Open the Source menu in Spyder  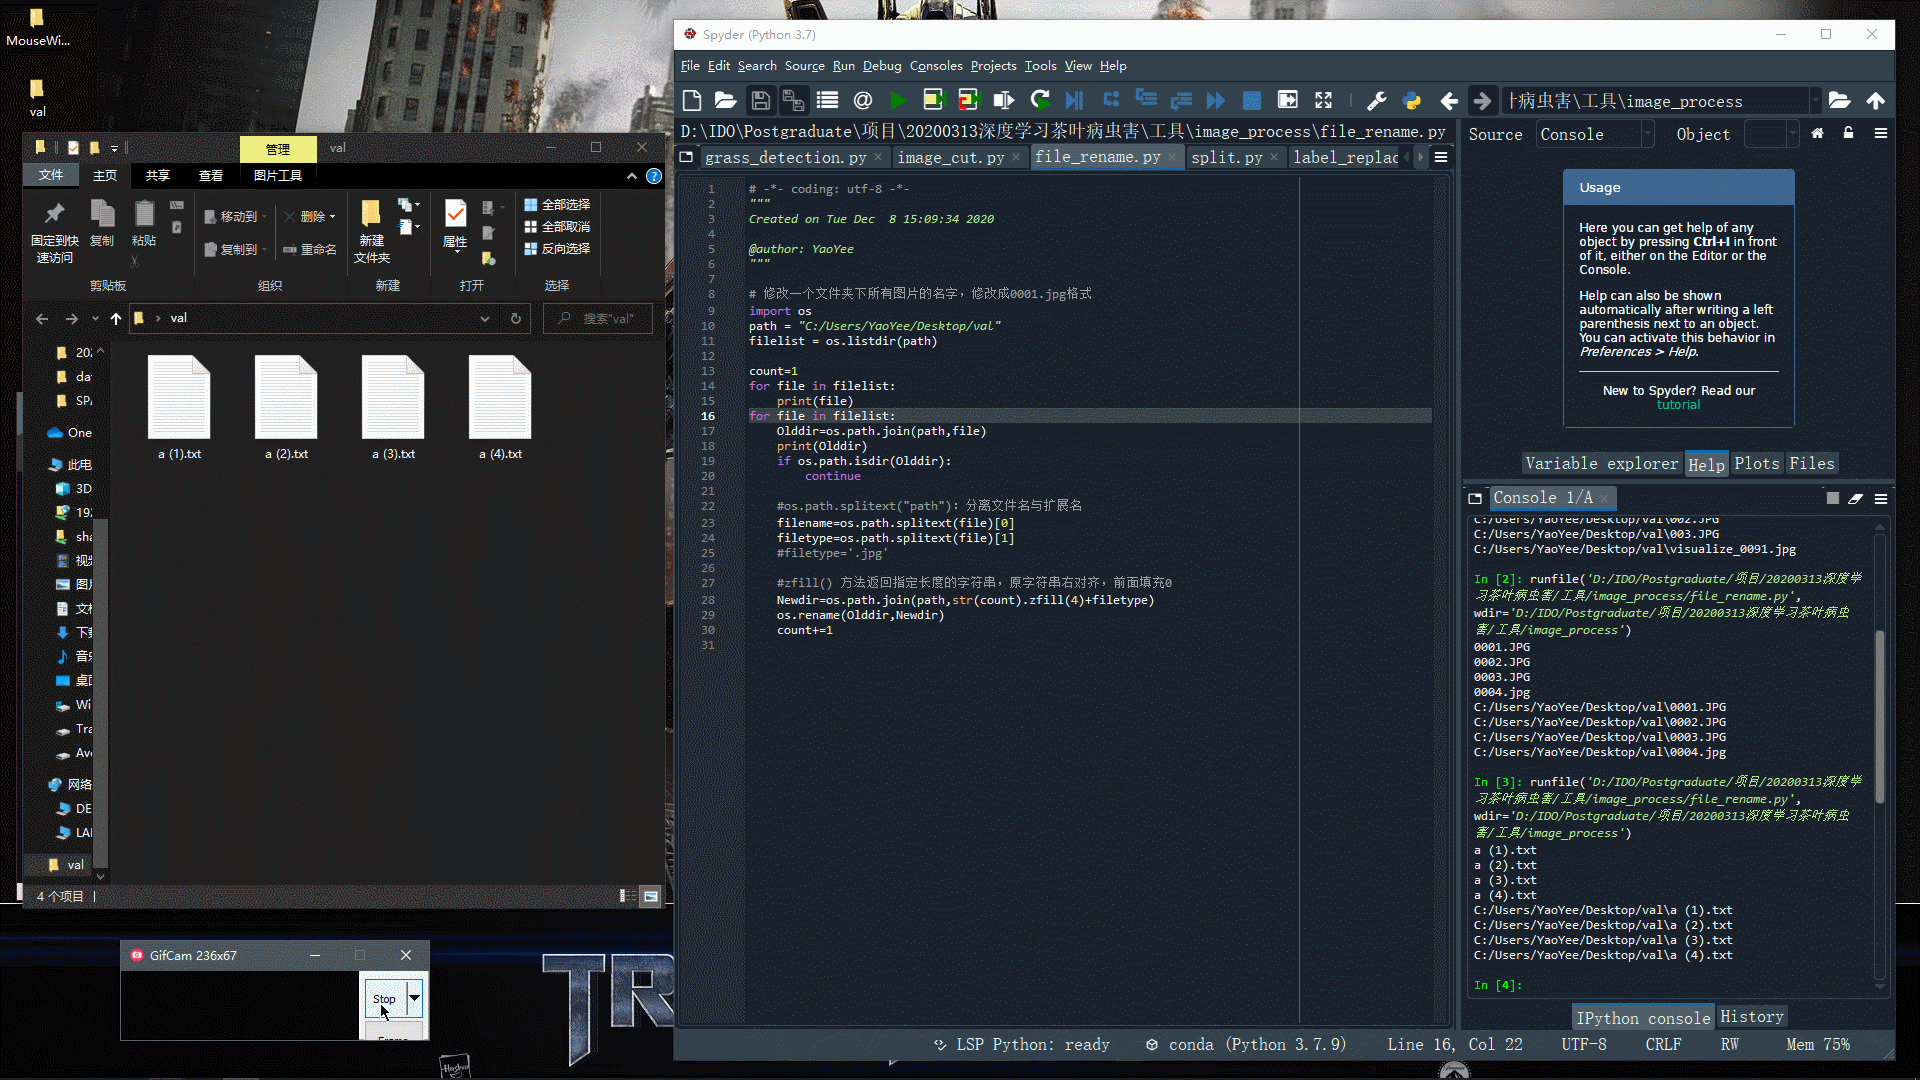[x=803, y=65]
